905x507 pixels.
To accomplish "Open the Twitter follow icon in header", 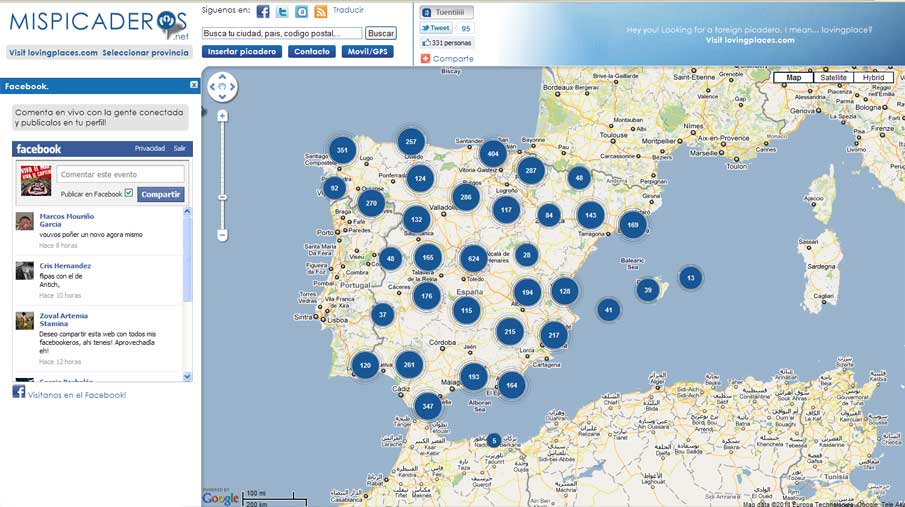I will [x=282, y=12].
